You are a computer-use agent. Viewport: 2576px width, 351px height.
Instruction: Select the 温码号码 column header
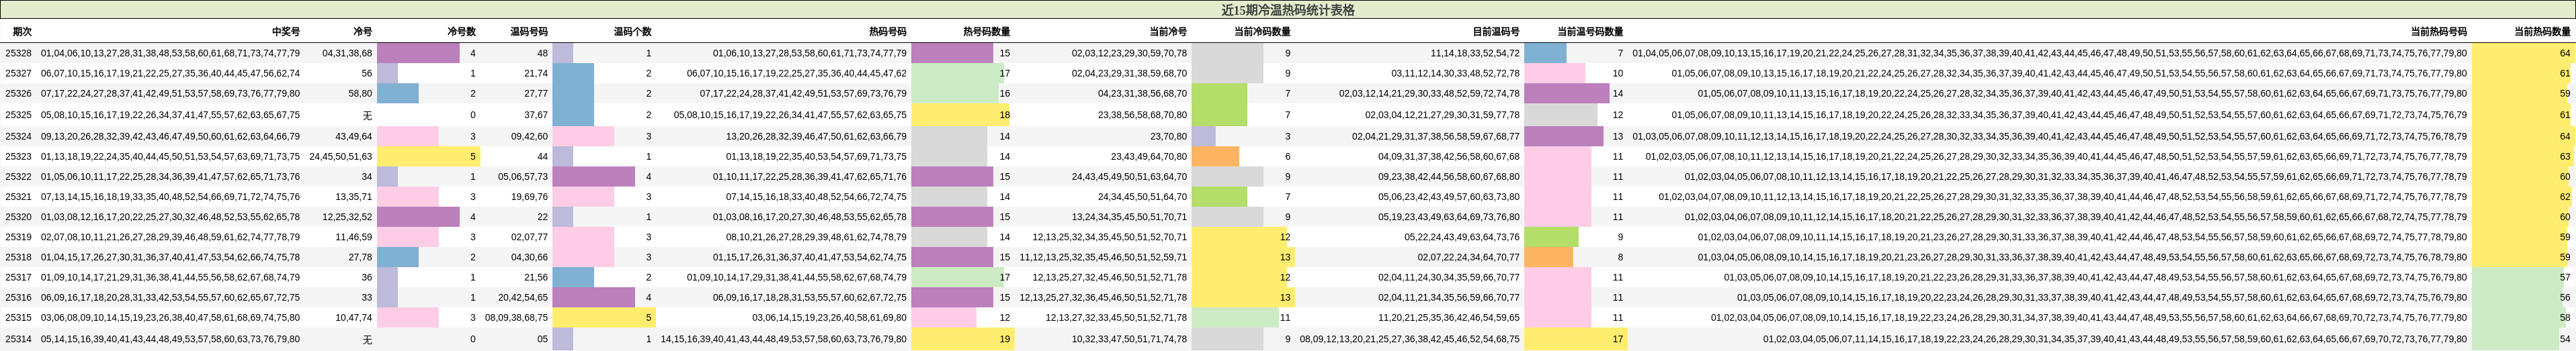point(529,32)
